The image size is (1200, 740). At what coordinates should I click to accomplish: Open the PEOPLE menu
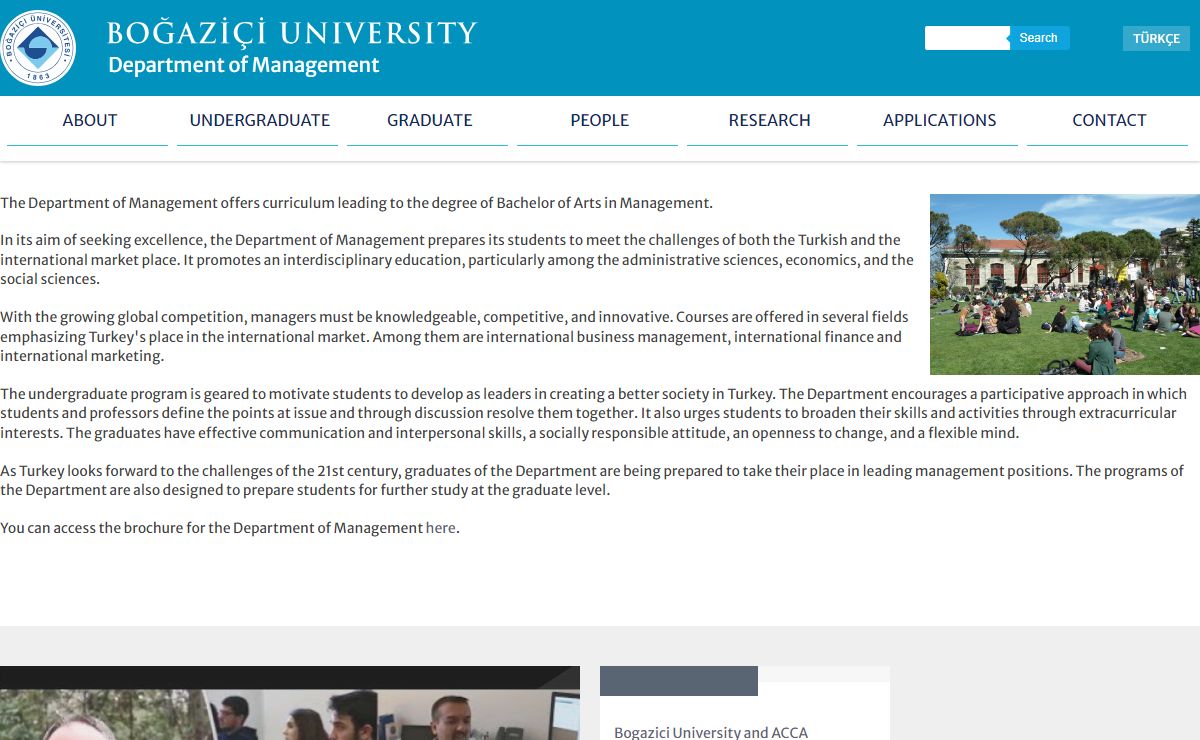pos(599,121)
